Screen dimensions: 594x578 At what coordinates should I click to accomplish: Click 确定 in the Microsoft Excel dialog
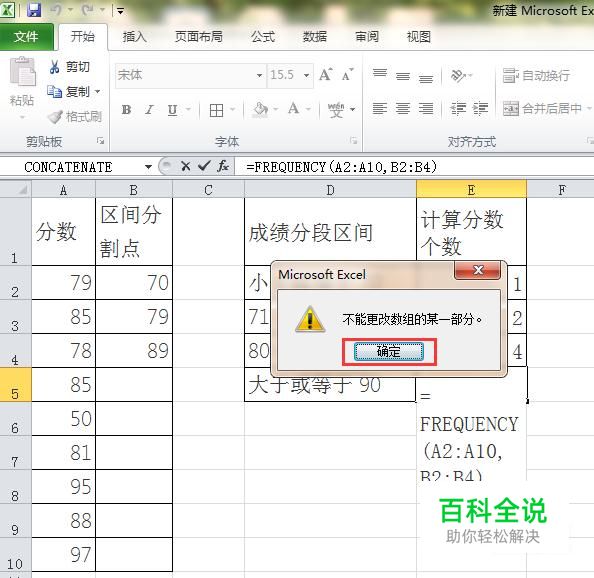tap(389, 351)
